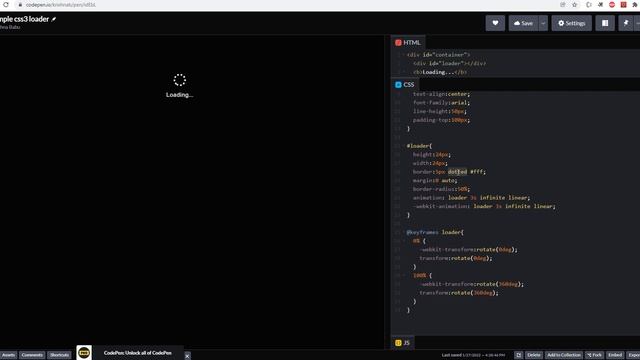Click the 'div id="container"' HTML line
640x360 pixels.
pyautogui.click(x=438, y=55)
